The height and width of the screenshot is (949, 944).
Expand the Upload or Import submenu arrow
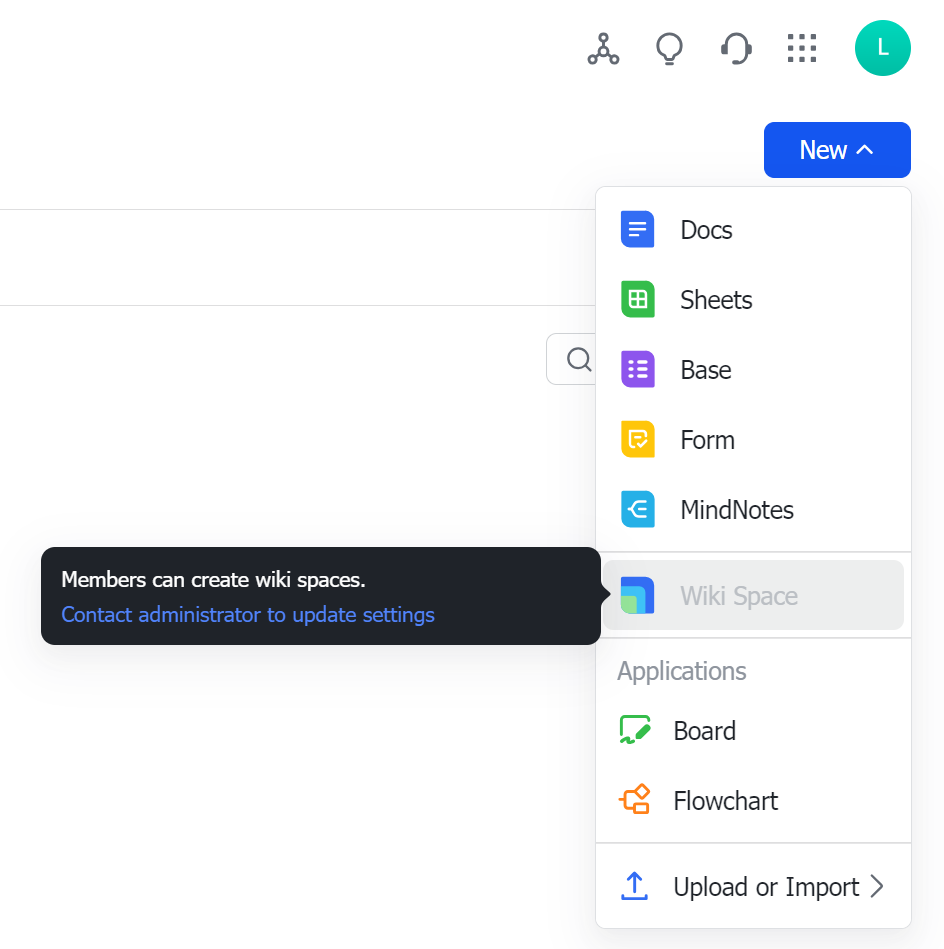pyautogui.click(x=878, y=886)
